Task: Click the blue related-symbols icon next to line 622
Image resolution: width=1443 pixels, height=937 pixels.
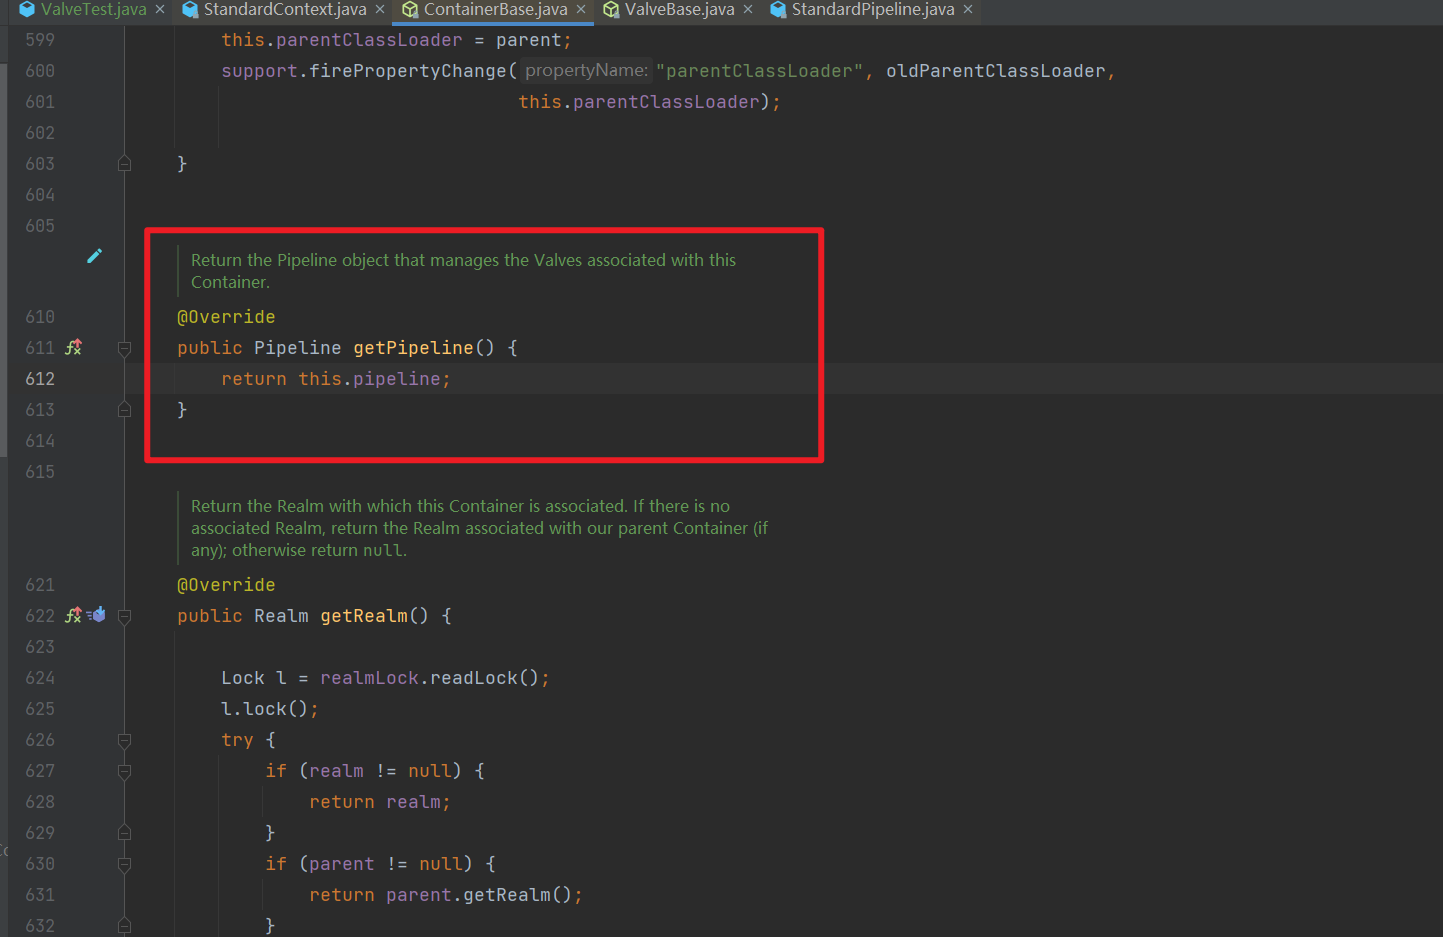Action: 97,615
